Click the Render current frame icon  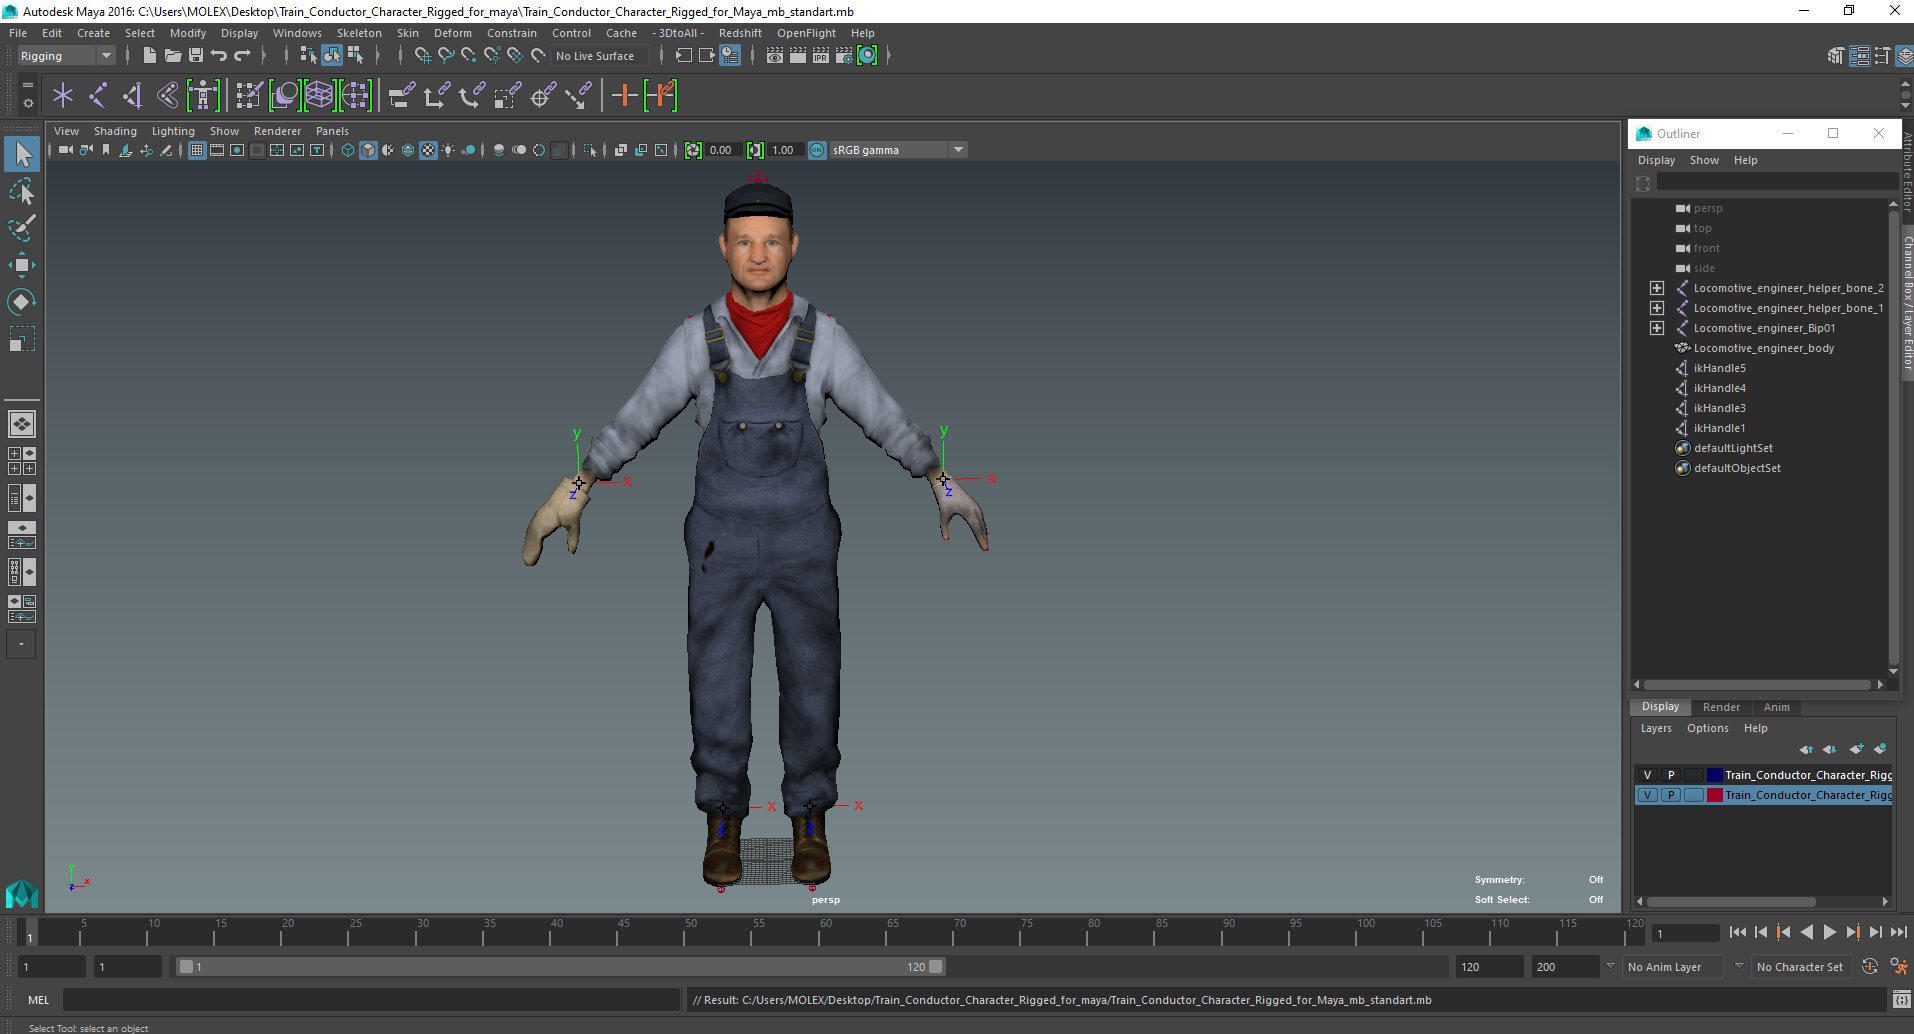coord(798,56)
